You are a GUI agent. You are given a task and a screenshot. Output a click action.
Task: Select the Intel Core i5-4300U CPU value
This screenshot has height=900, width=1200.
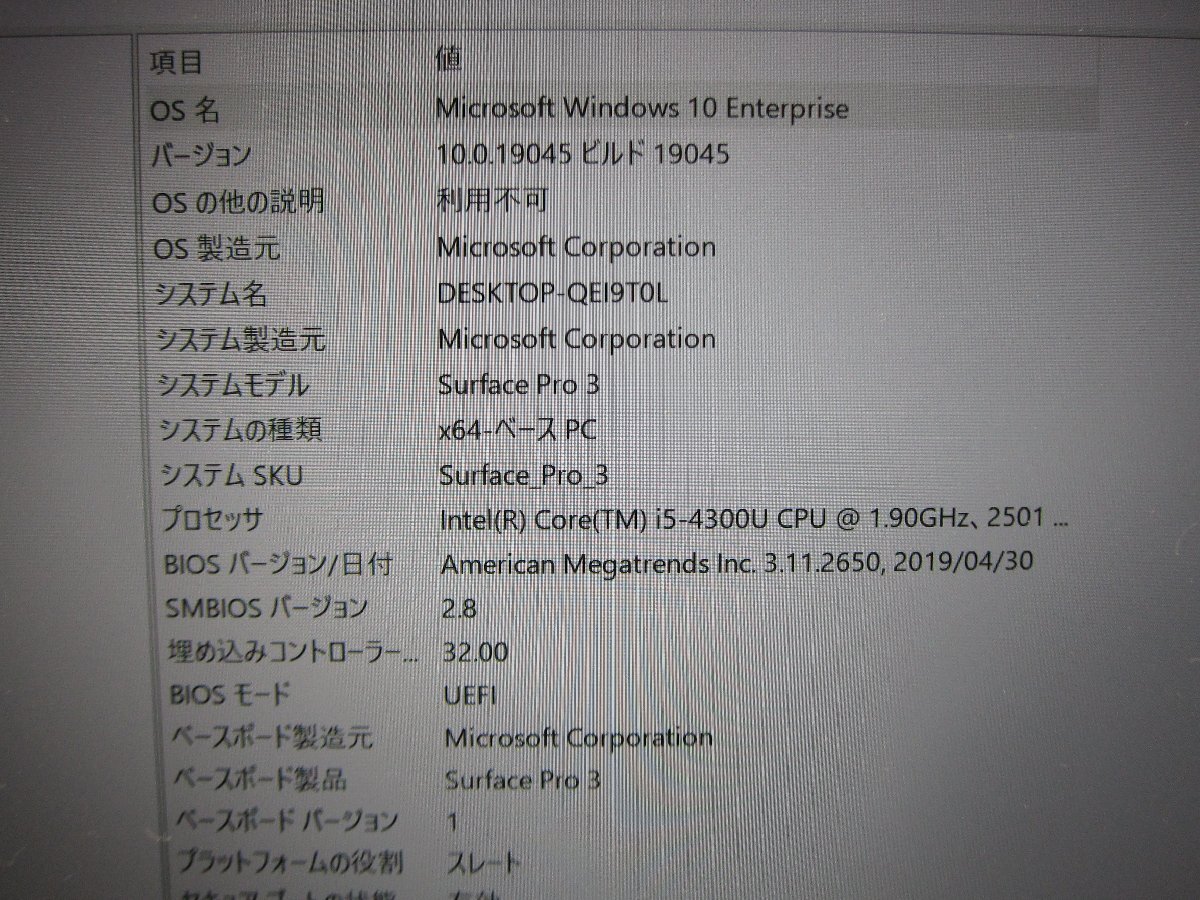756,519
